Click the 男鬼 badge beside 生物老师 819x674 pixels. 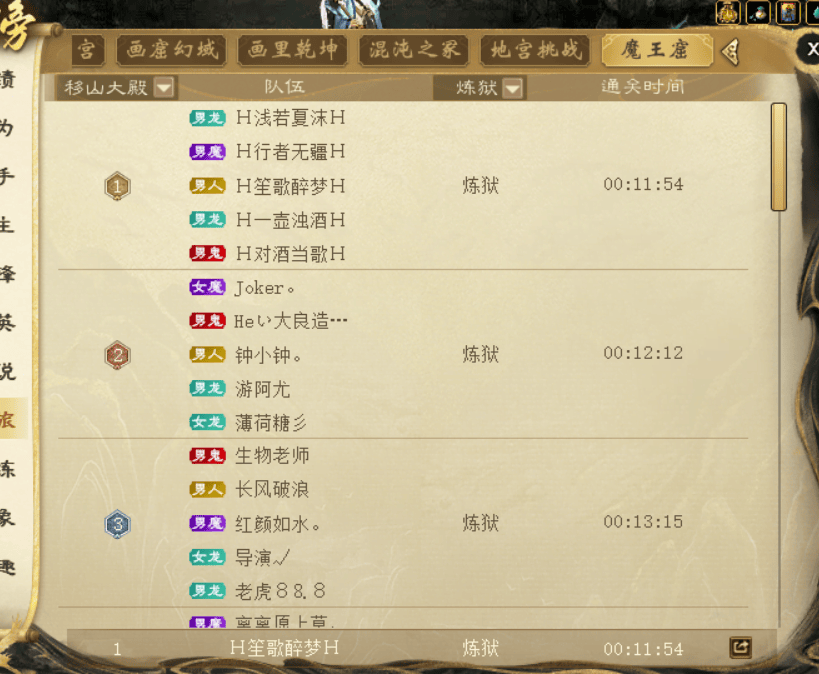coord(207,456)
